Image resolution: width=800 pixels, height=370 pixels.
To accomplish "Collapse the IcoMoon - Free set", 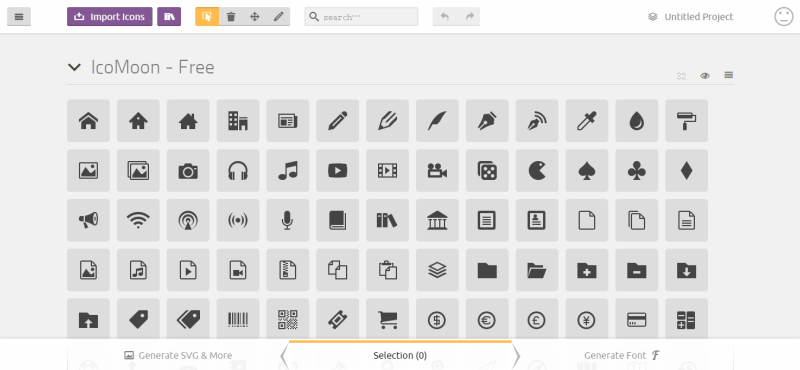I will coord(74,67).
